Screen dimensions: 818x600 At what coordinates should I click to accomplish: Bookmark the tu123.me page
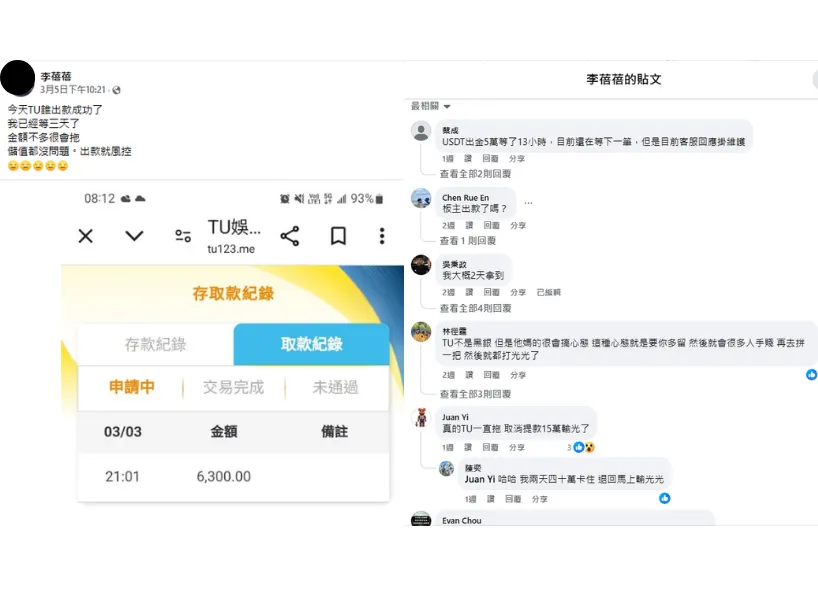[338, 236]
